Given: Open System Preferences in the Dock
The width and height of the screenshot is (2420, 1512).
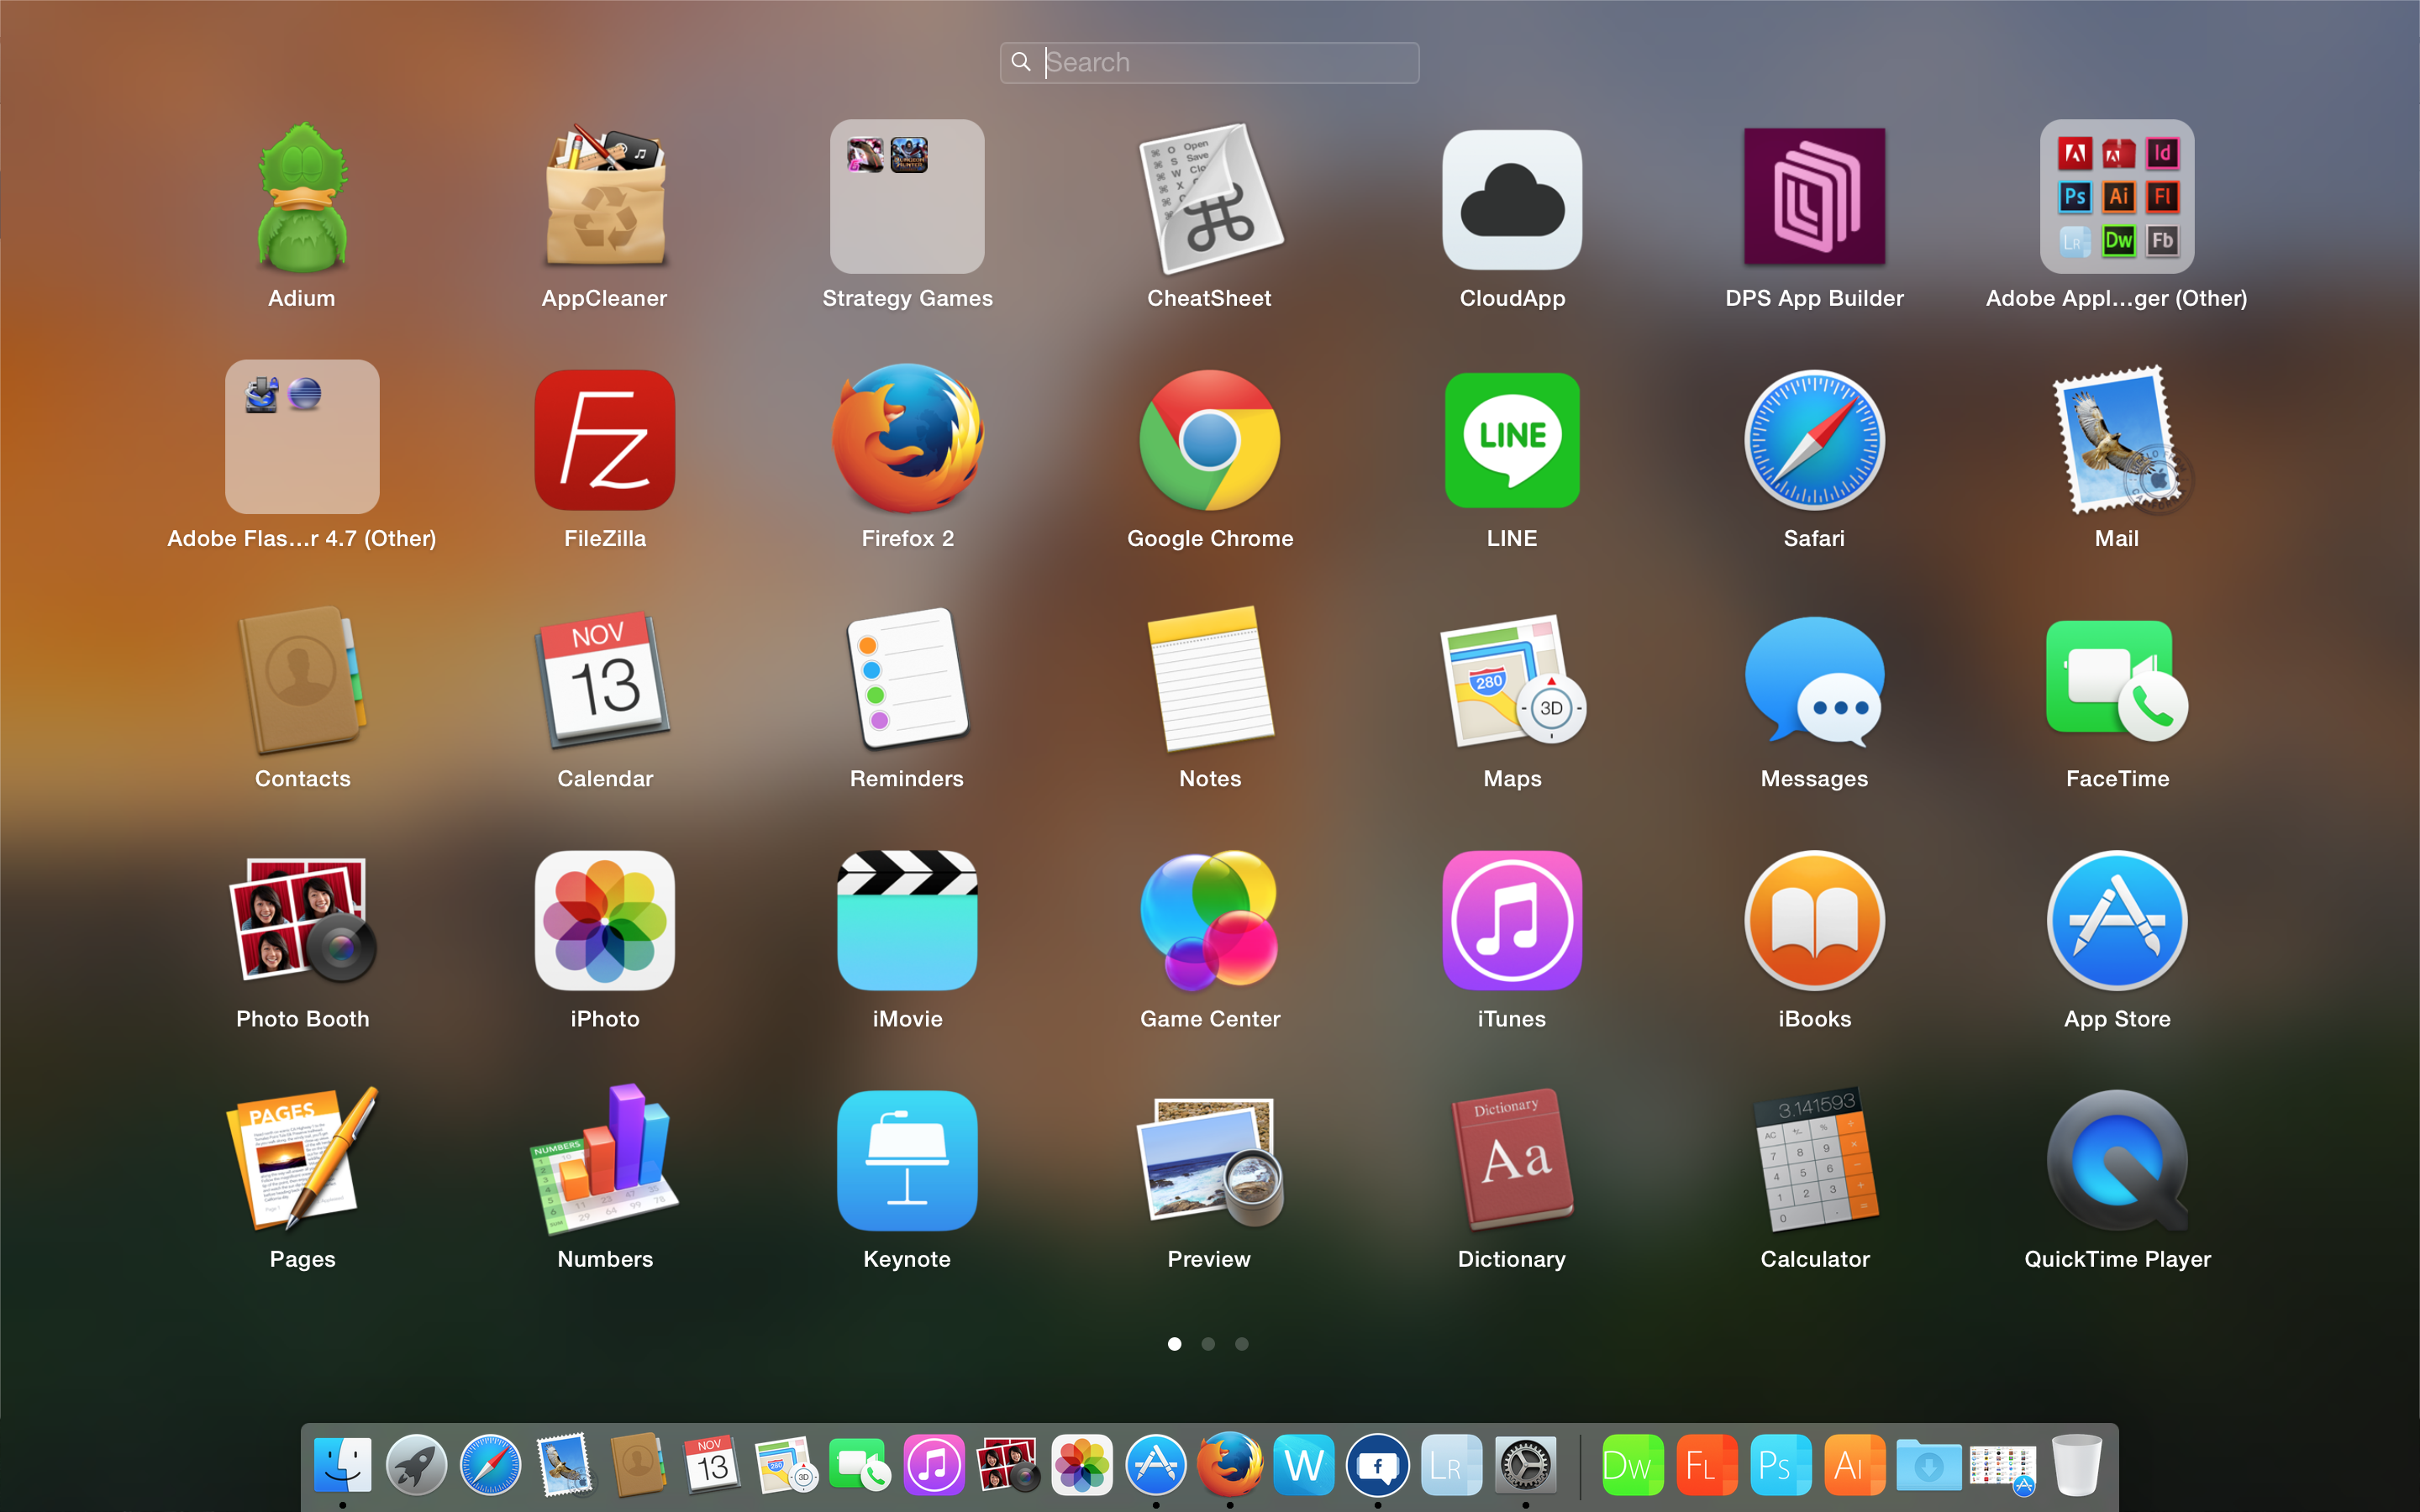Looking at the screenshot, I should (x=1525, y=1465).
